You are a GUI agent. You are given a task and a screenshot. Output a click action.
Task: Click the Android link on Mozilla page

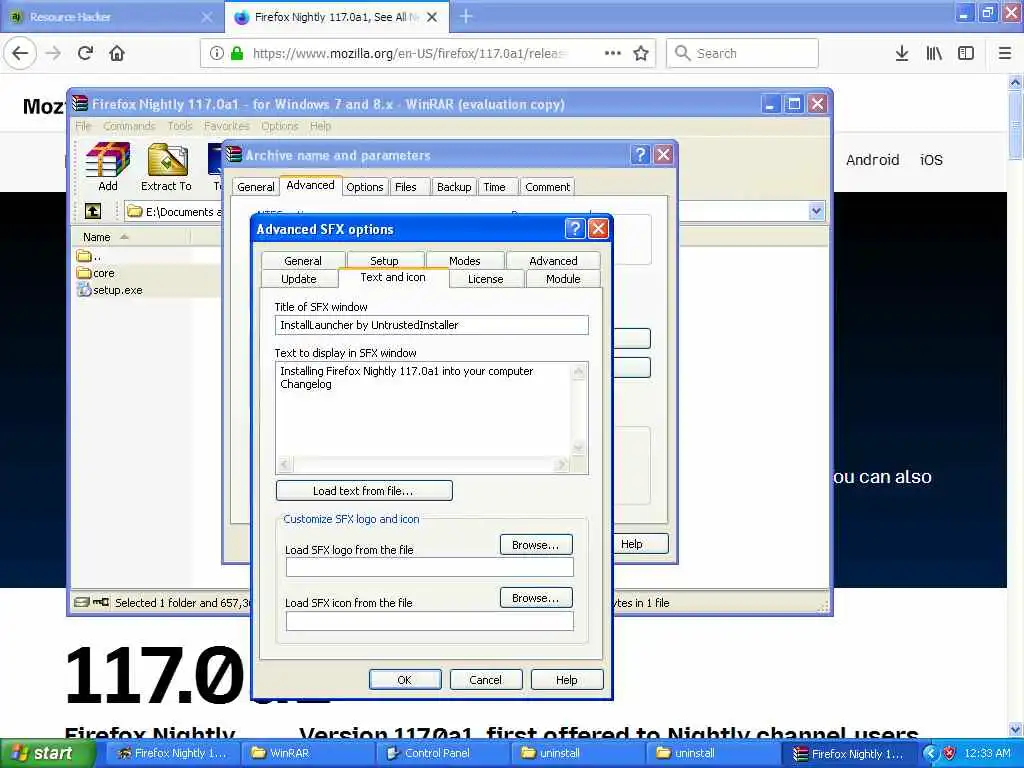pyautogui.click(x=872, y=160)
